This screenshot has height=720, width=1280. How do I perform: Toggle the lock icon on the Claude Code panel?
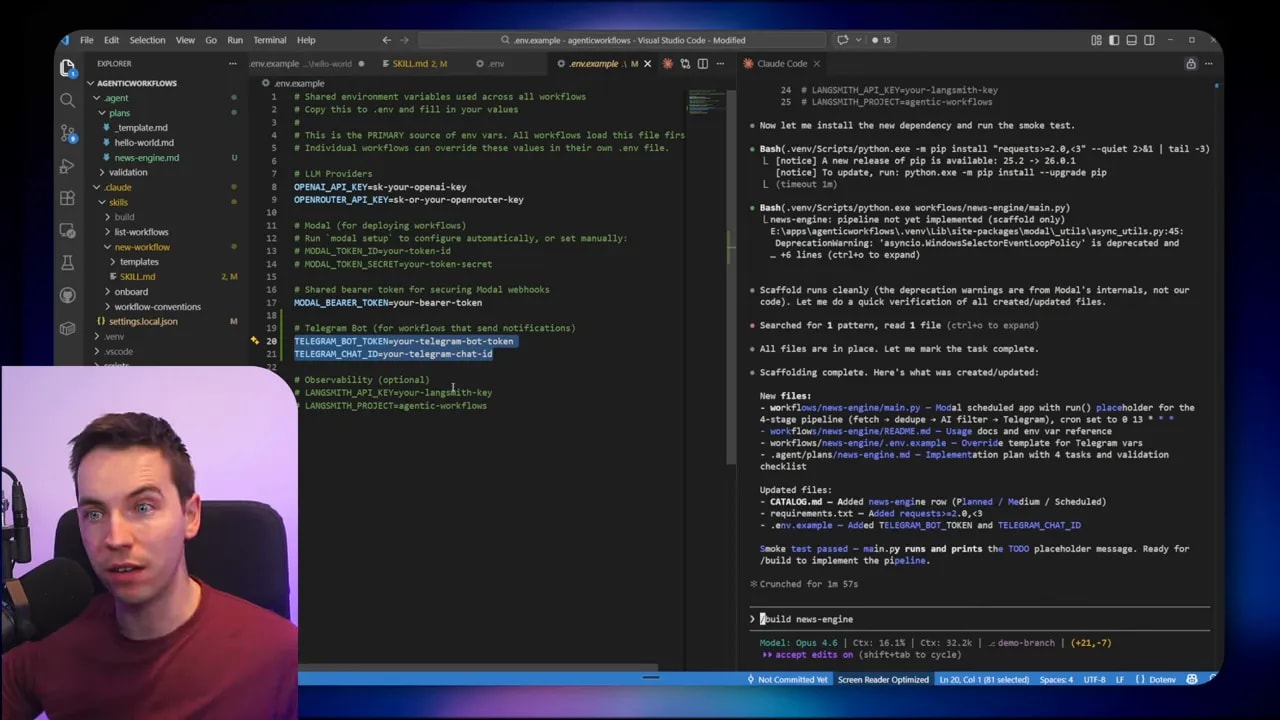pos(1190,63)
